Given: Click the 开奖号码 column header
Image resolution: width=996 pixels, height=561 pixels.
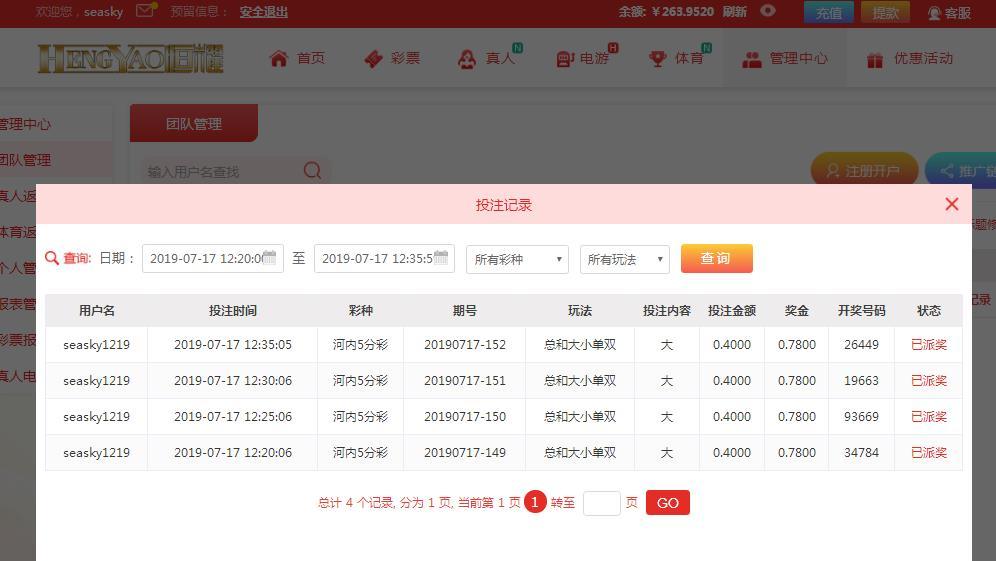Looking at the screenshot, I should click(861, 311).
